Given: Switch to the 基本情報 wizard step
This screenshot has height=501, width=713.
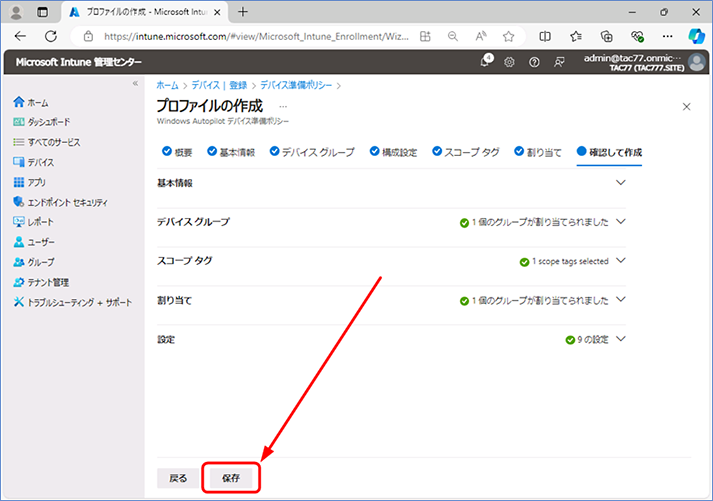Looking at the screenshot, I should [x=231, y=152].
